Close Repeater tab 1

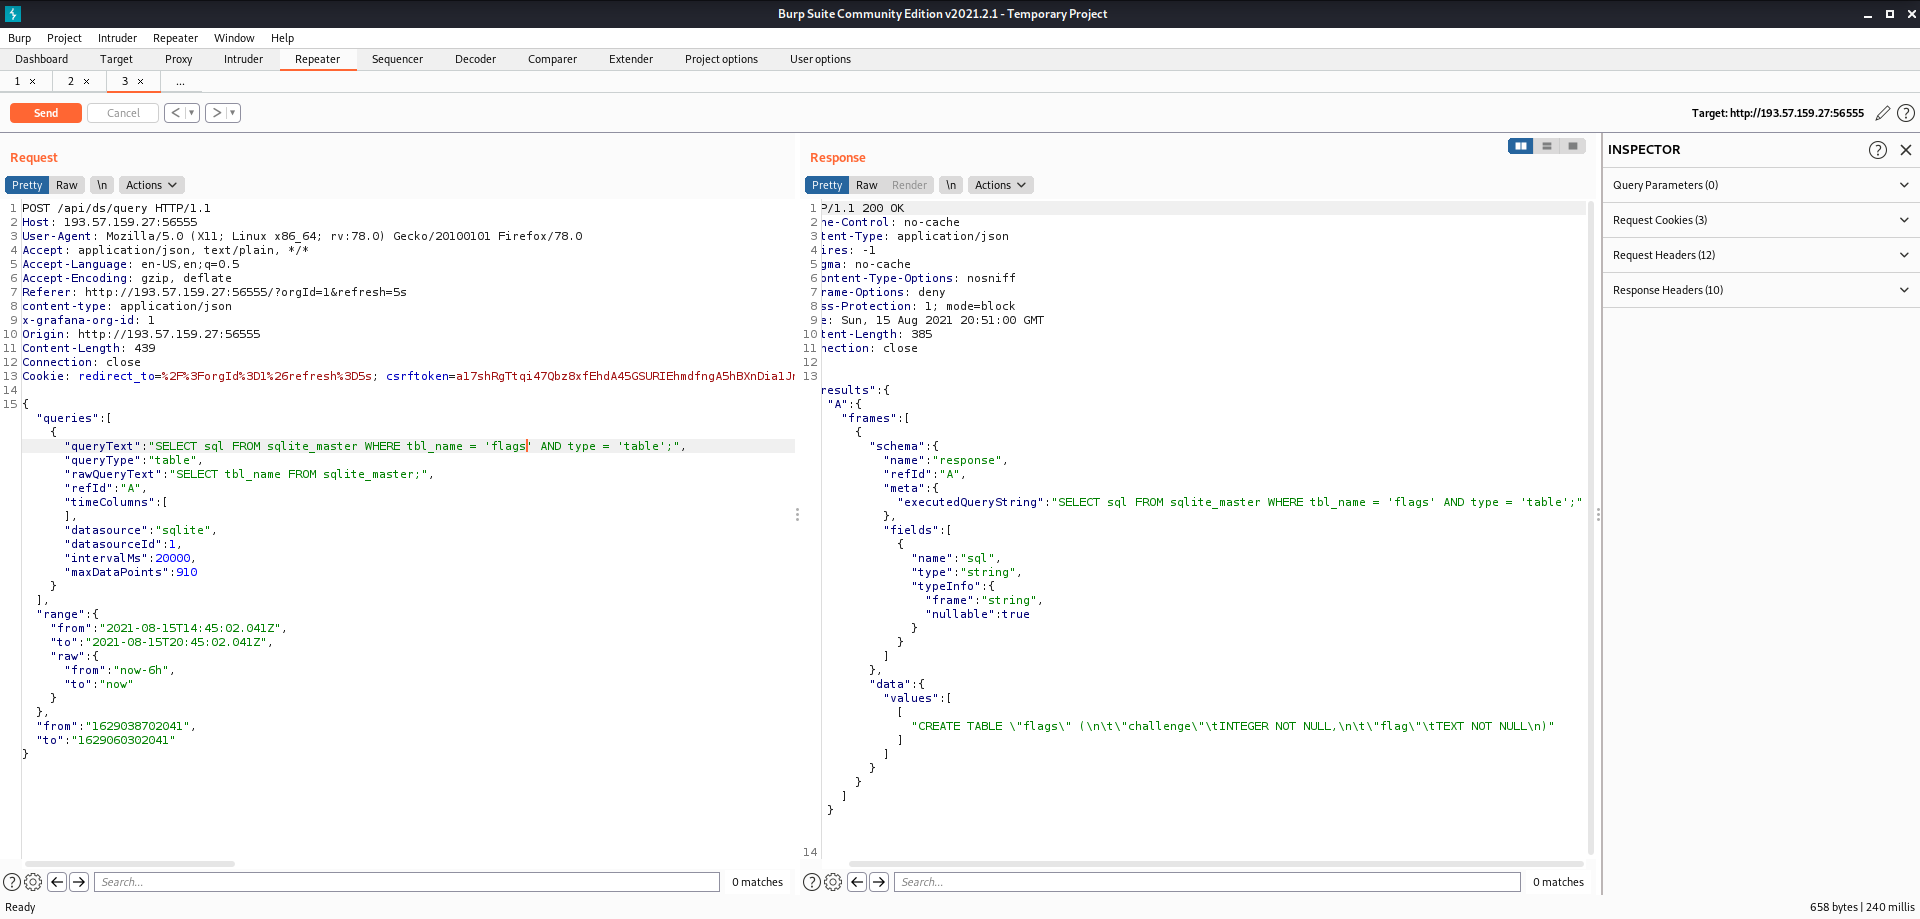click(x=33, y=82)
